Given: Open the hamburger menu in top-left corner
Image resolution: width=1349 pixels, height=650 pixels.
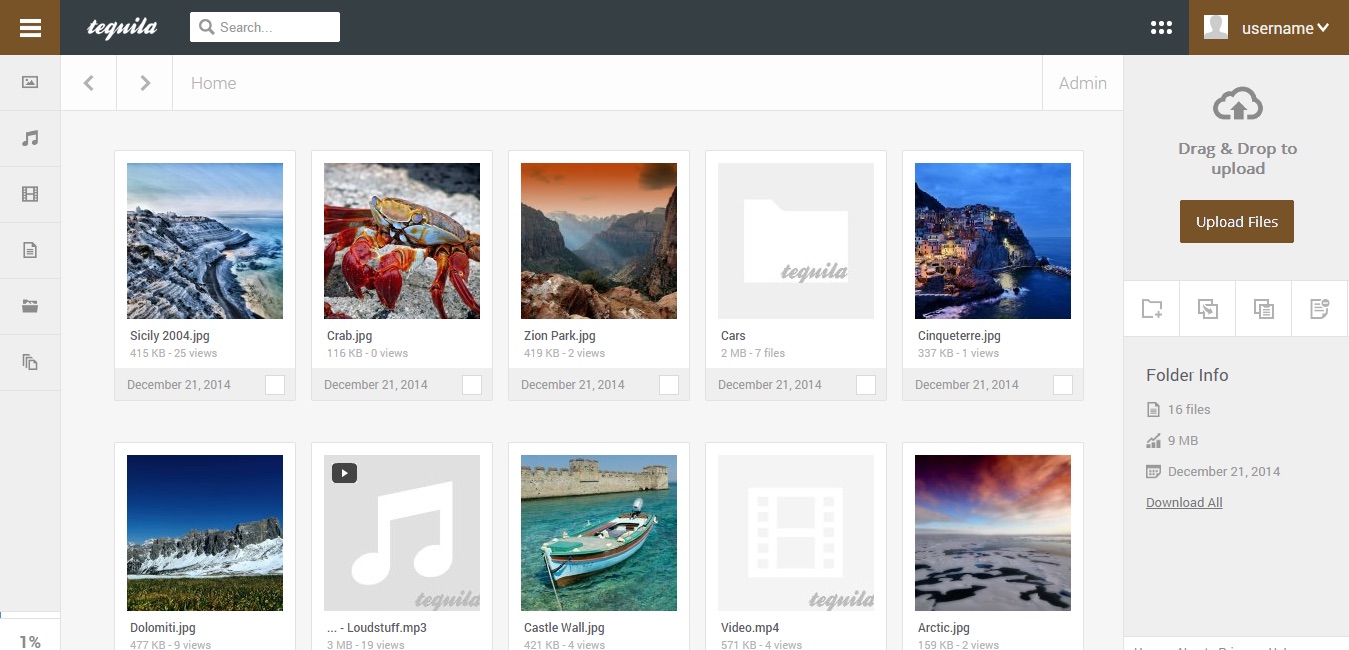Looking at the screenshot, I should (30, 28).
